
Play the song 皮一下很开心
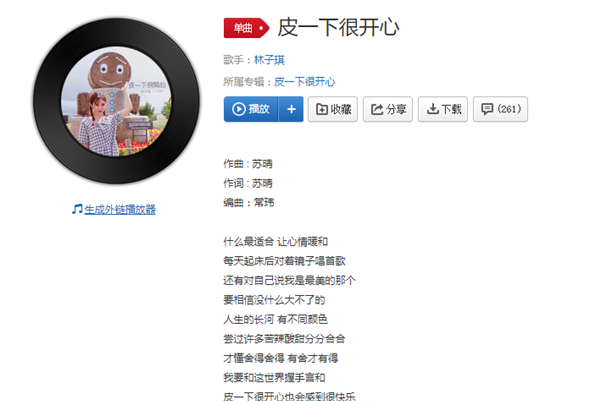tap(251, 109)
